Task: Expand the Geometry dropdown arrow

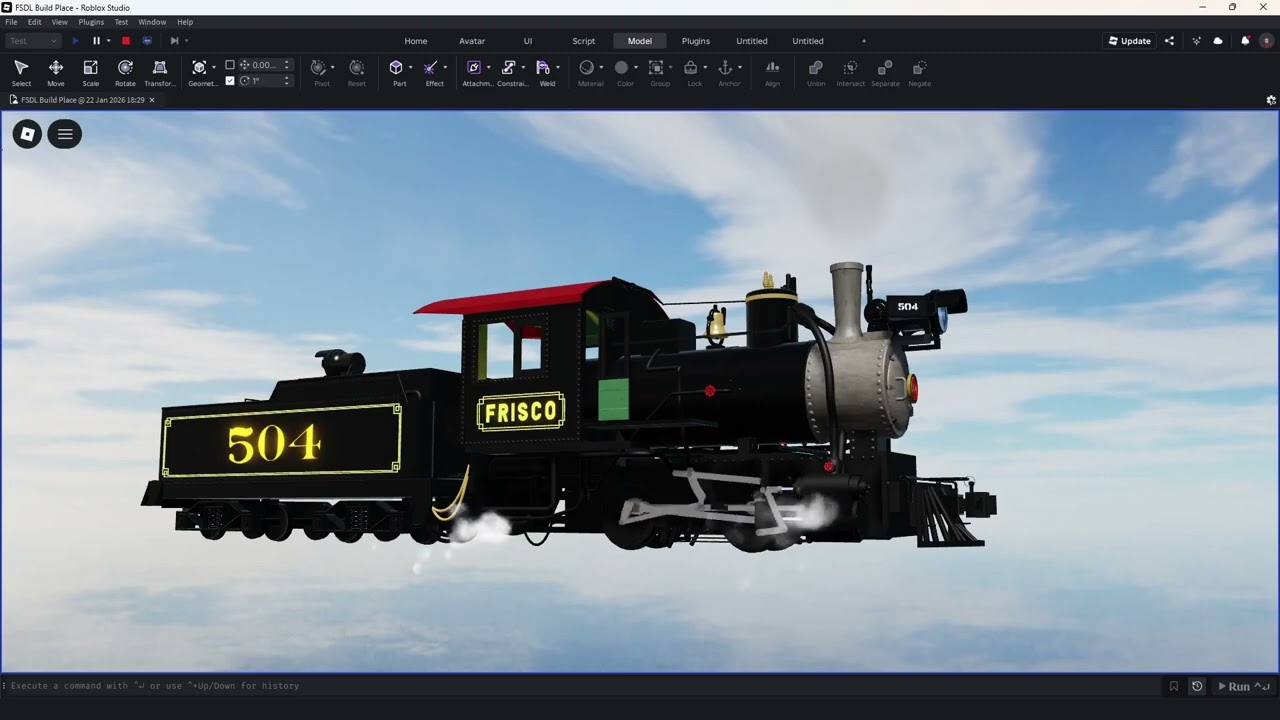Action: (x=214, y=68)
